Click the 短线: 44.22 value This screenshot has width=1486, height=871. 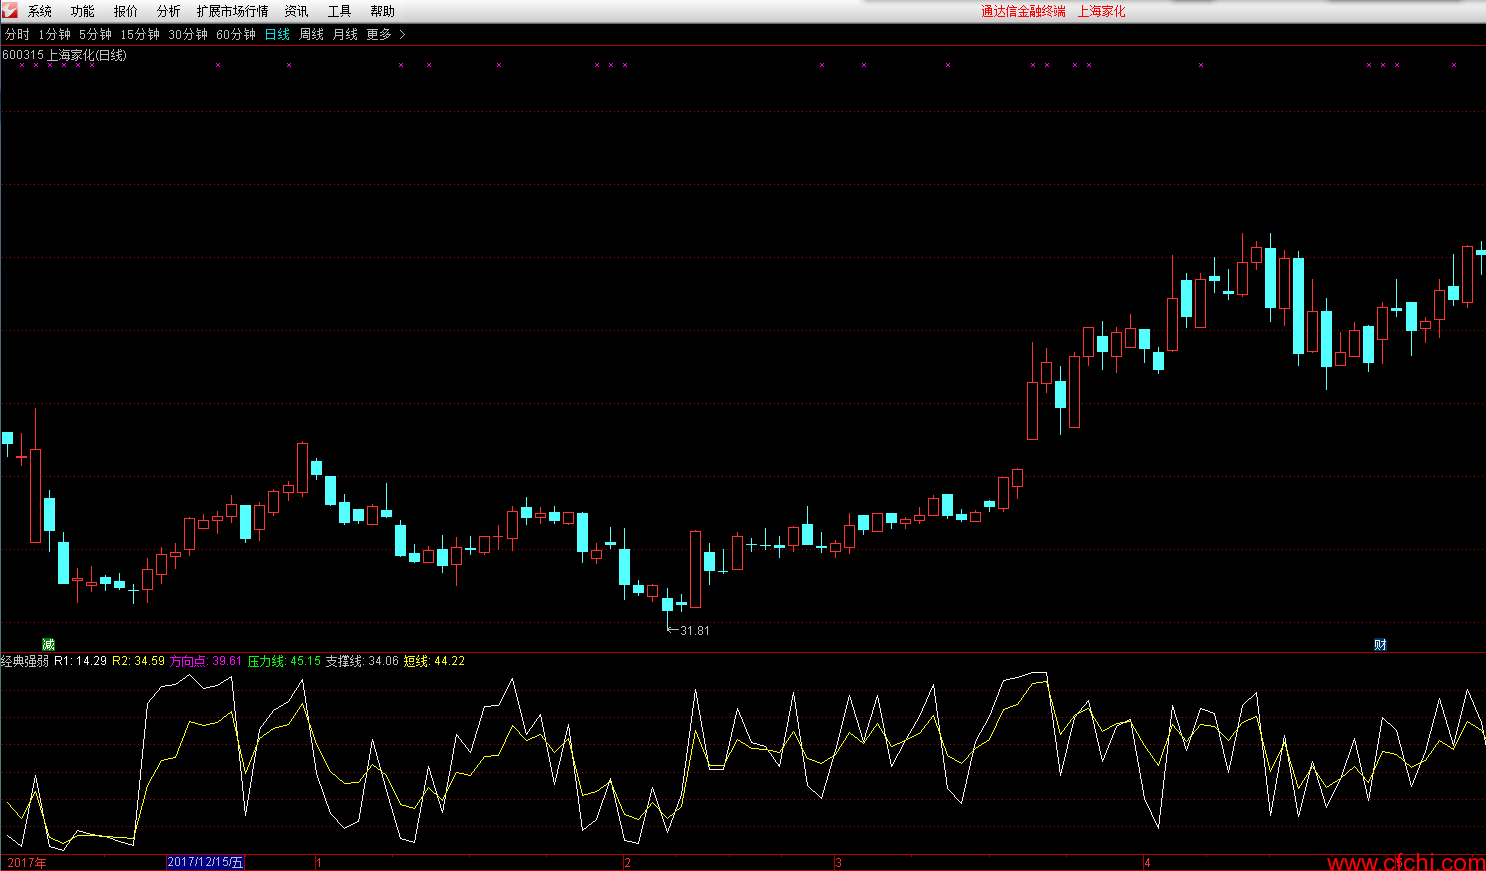(434, 661)
